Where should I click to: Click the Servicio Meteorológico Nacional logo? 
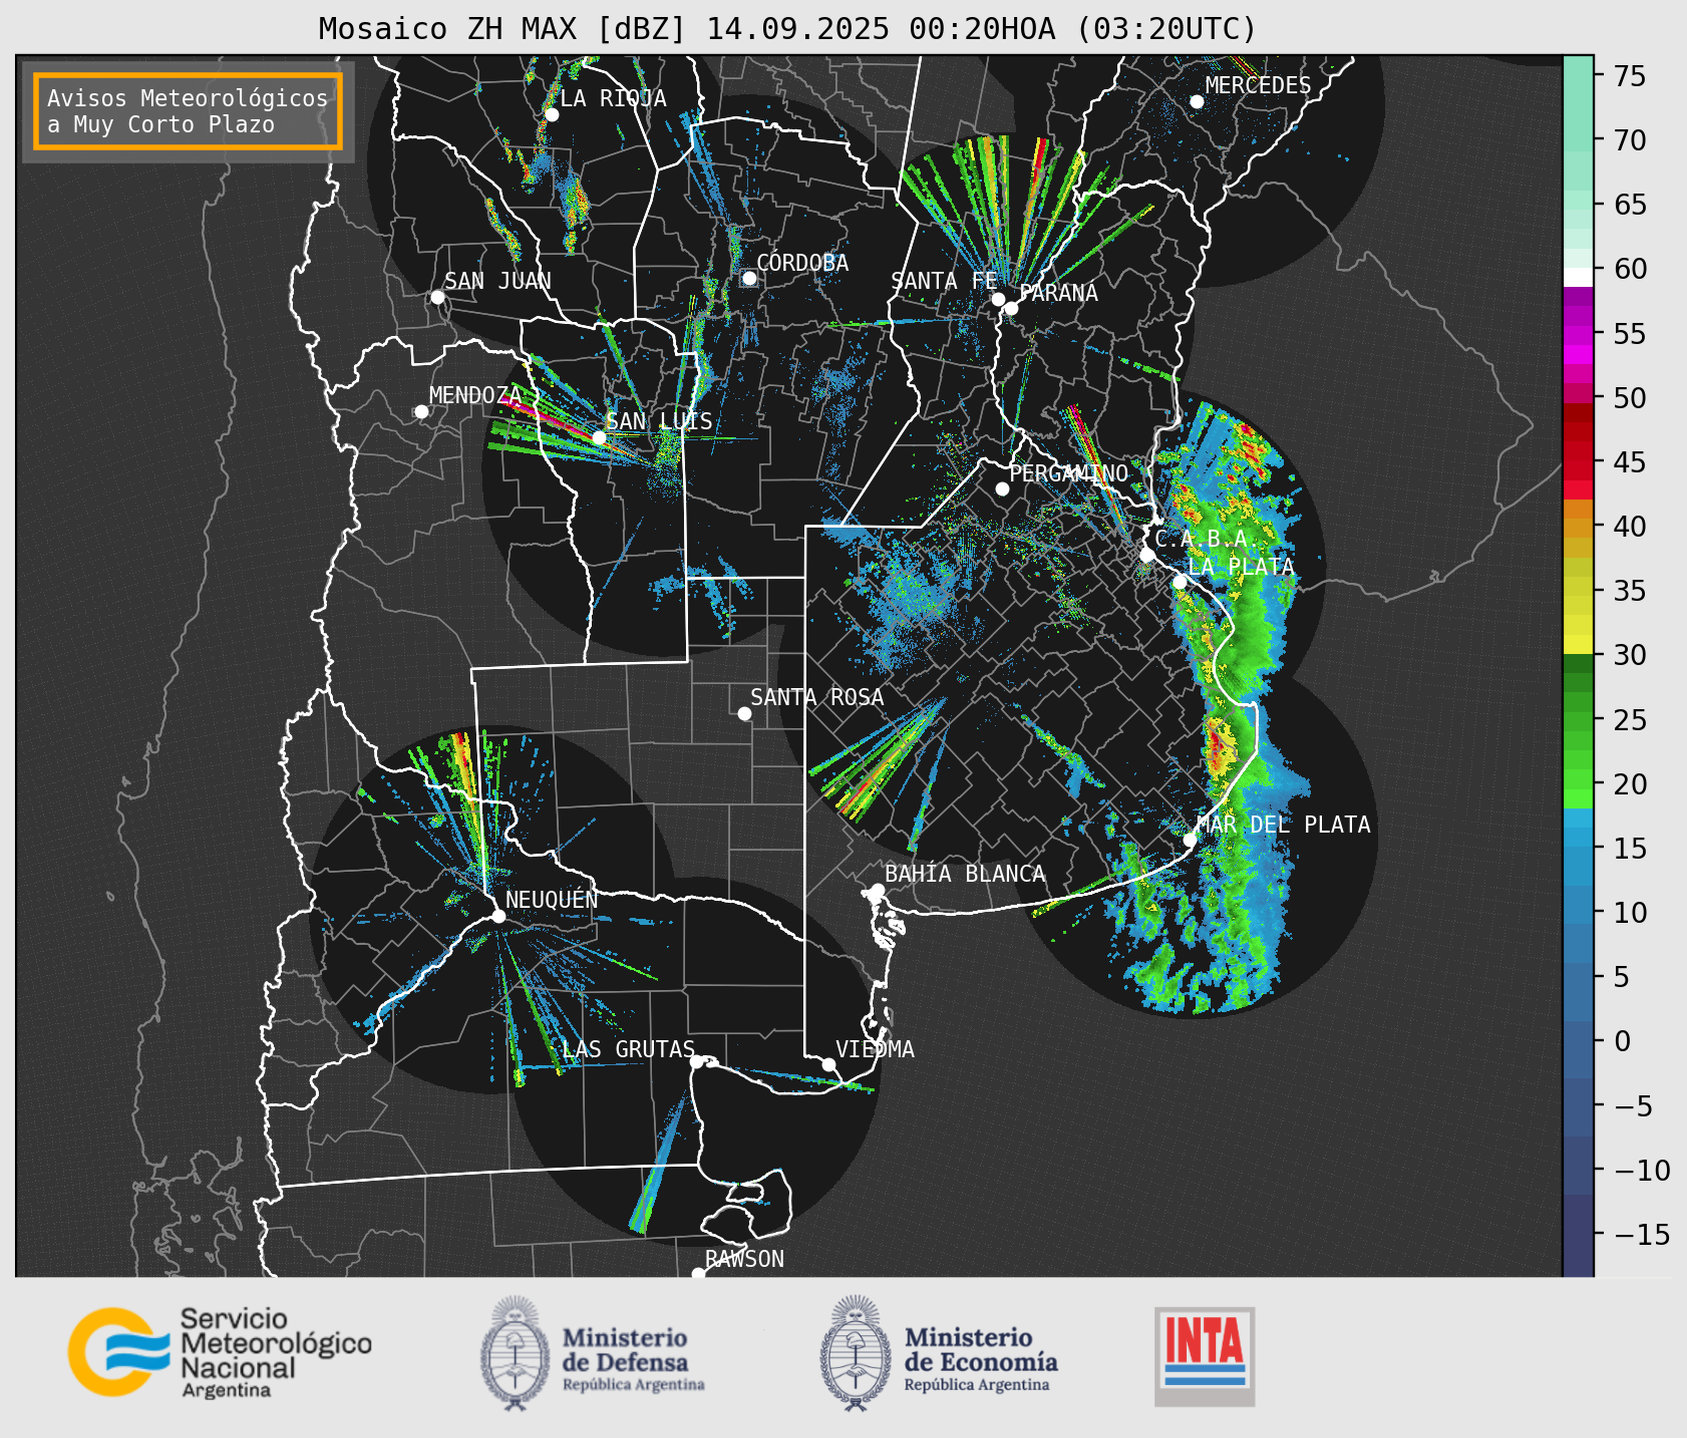coord(220,1352)
